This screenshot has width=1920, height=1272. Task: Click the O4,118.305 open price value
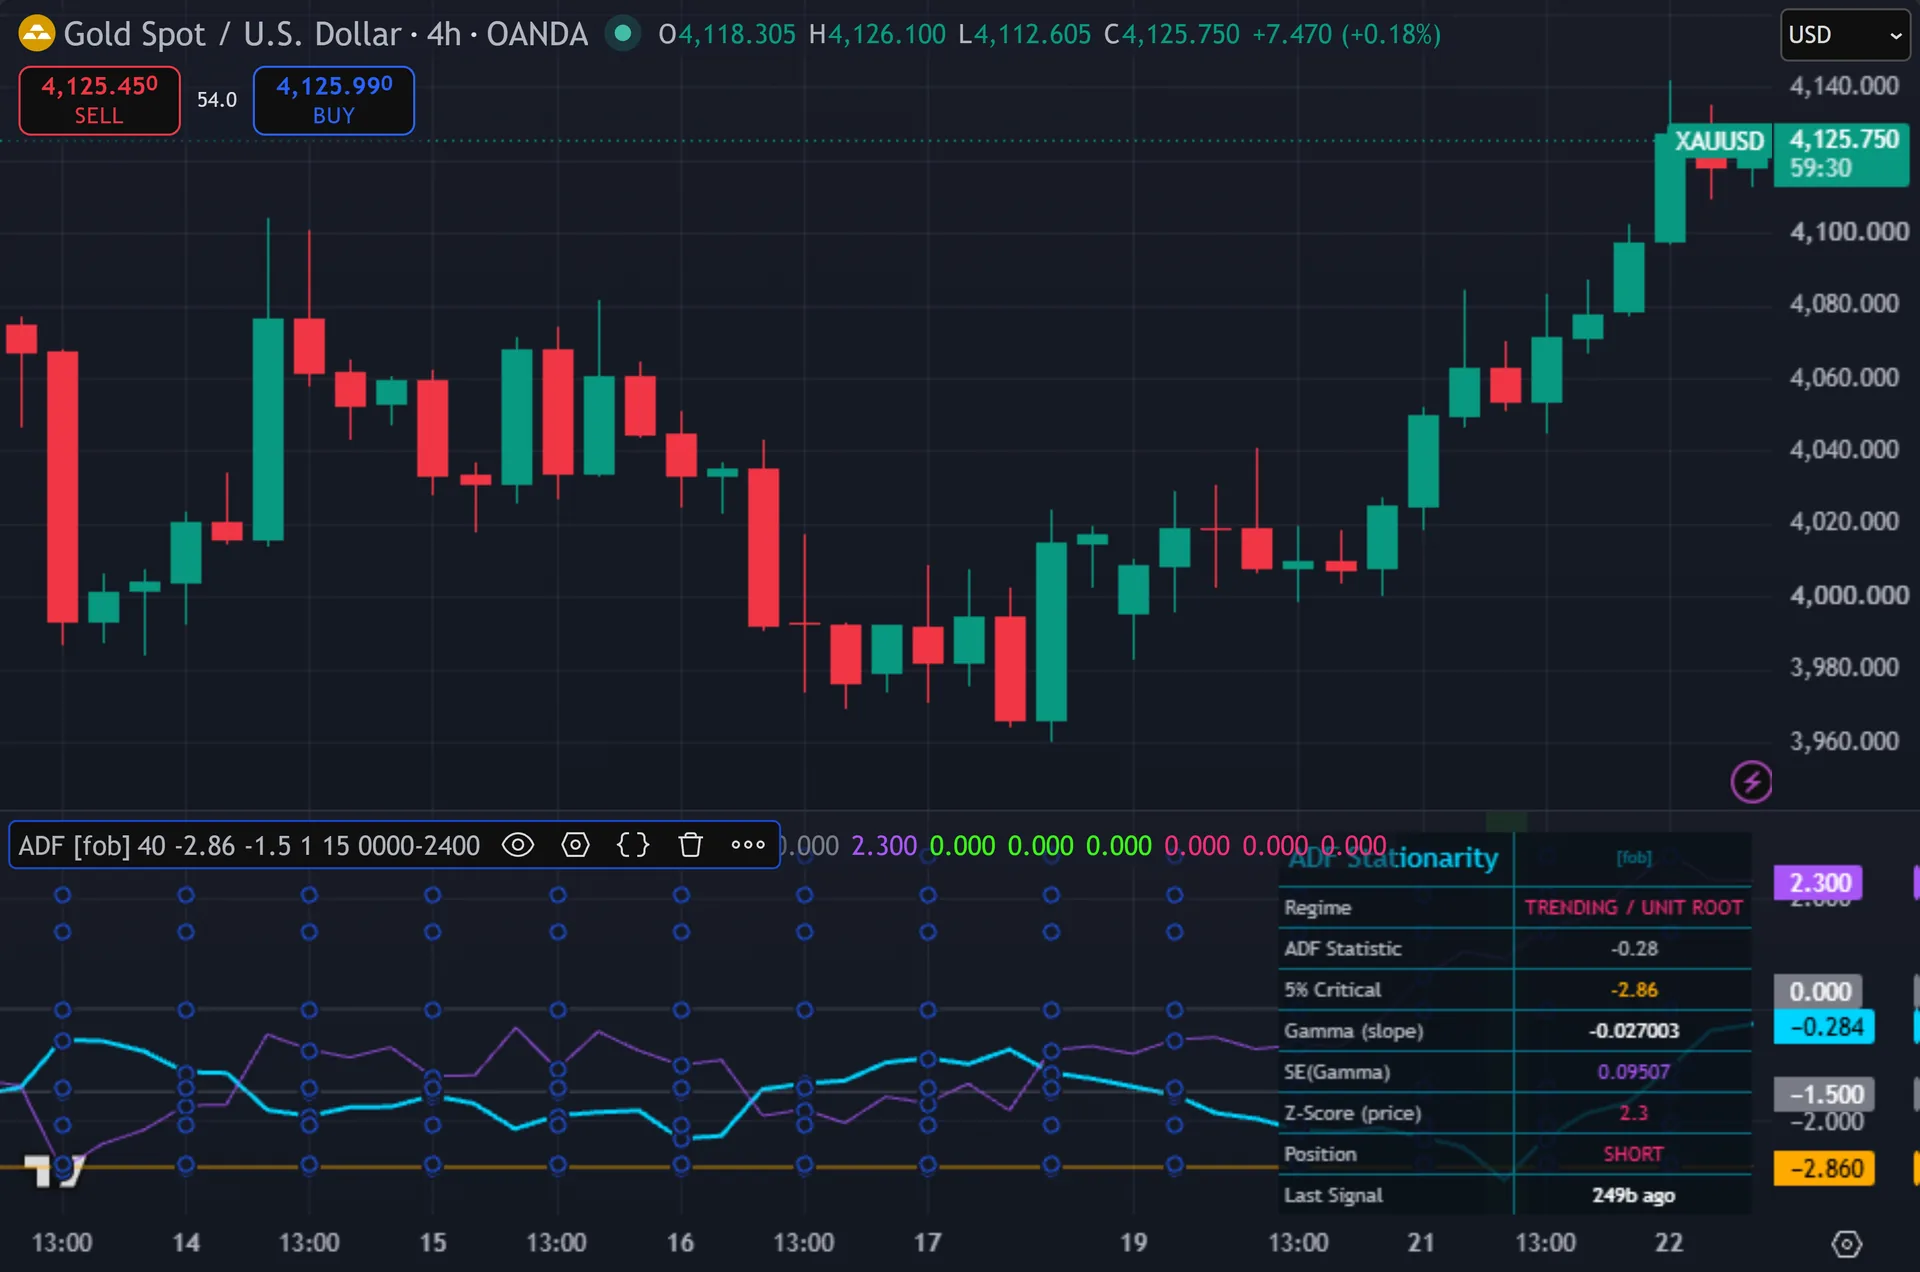coord(727,34)
